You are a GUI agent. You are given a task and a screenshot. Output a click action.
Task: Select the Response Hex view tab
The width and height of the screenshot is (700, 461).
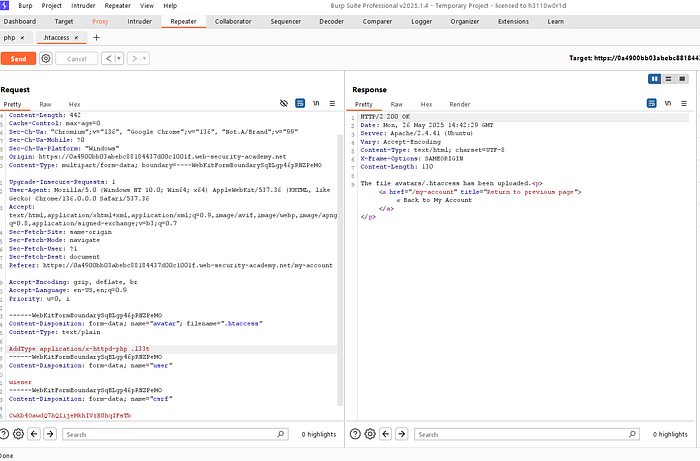click(426, 104)
